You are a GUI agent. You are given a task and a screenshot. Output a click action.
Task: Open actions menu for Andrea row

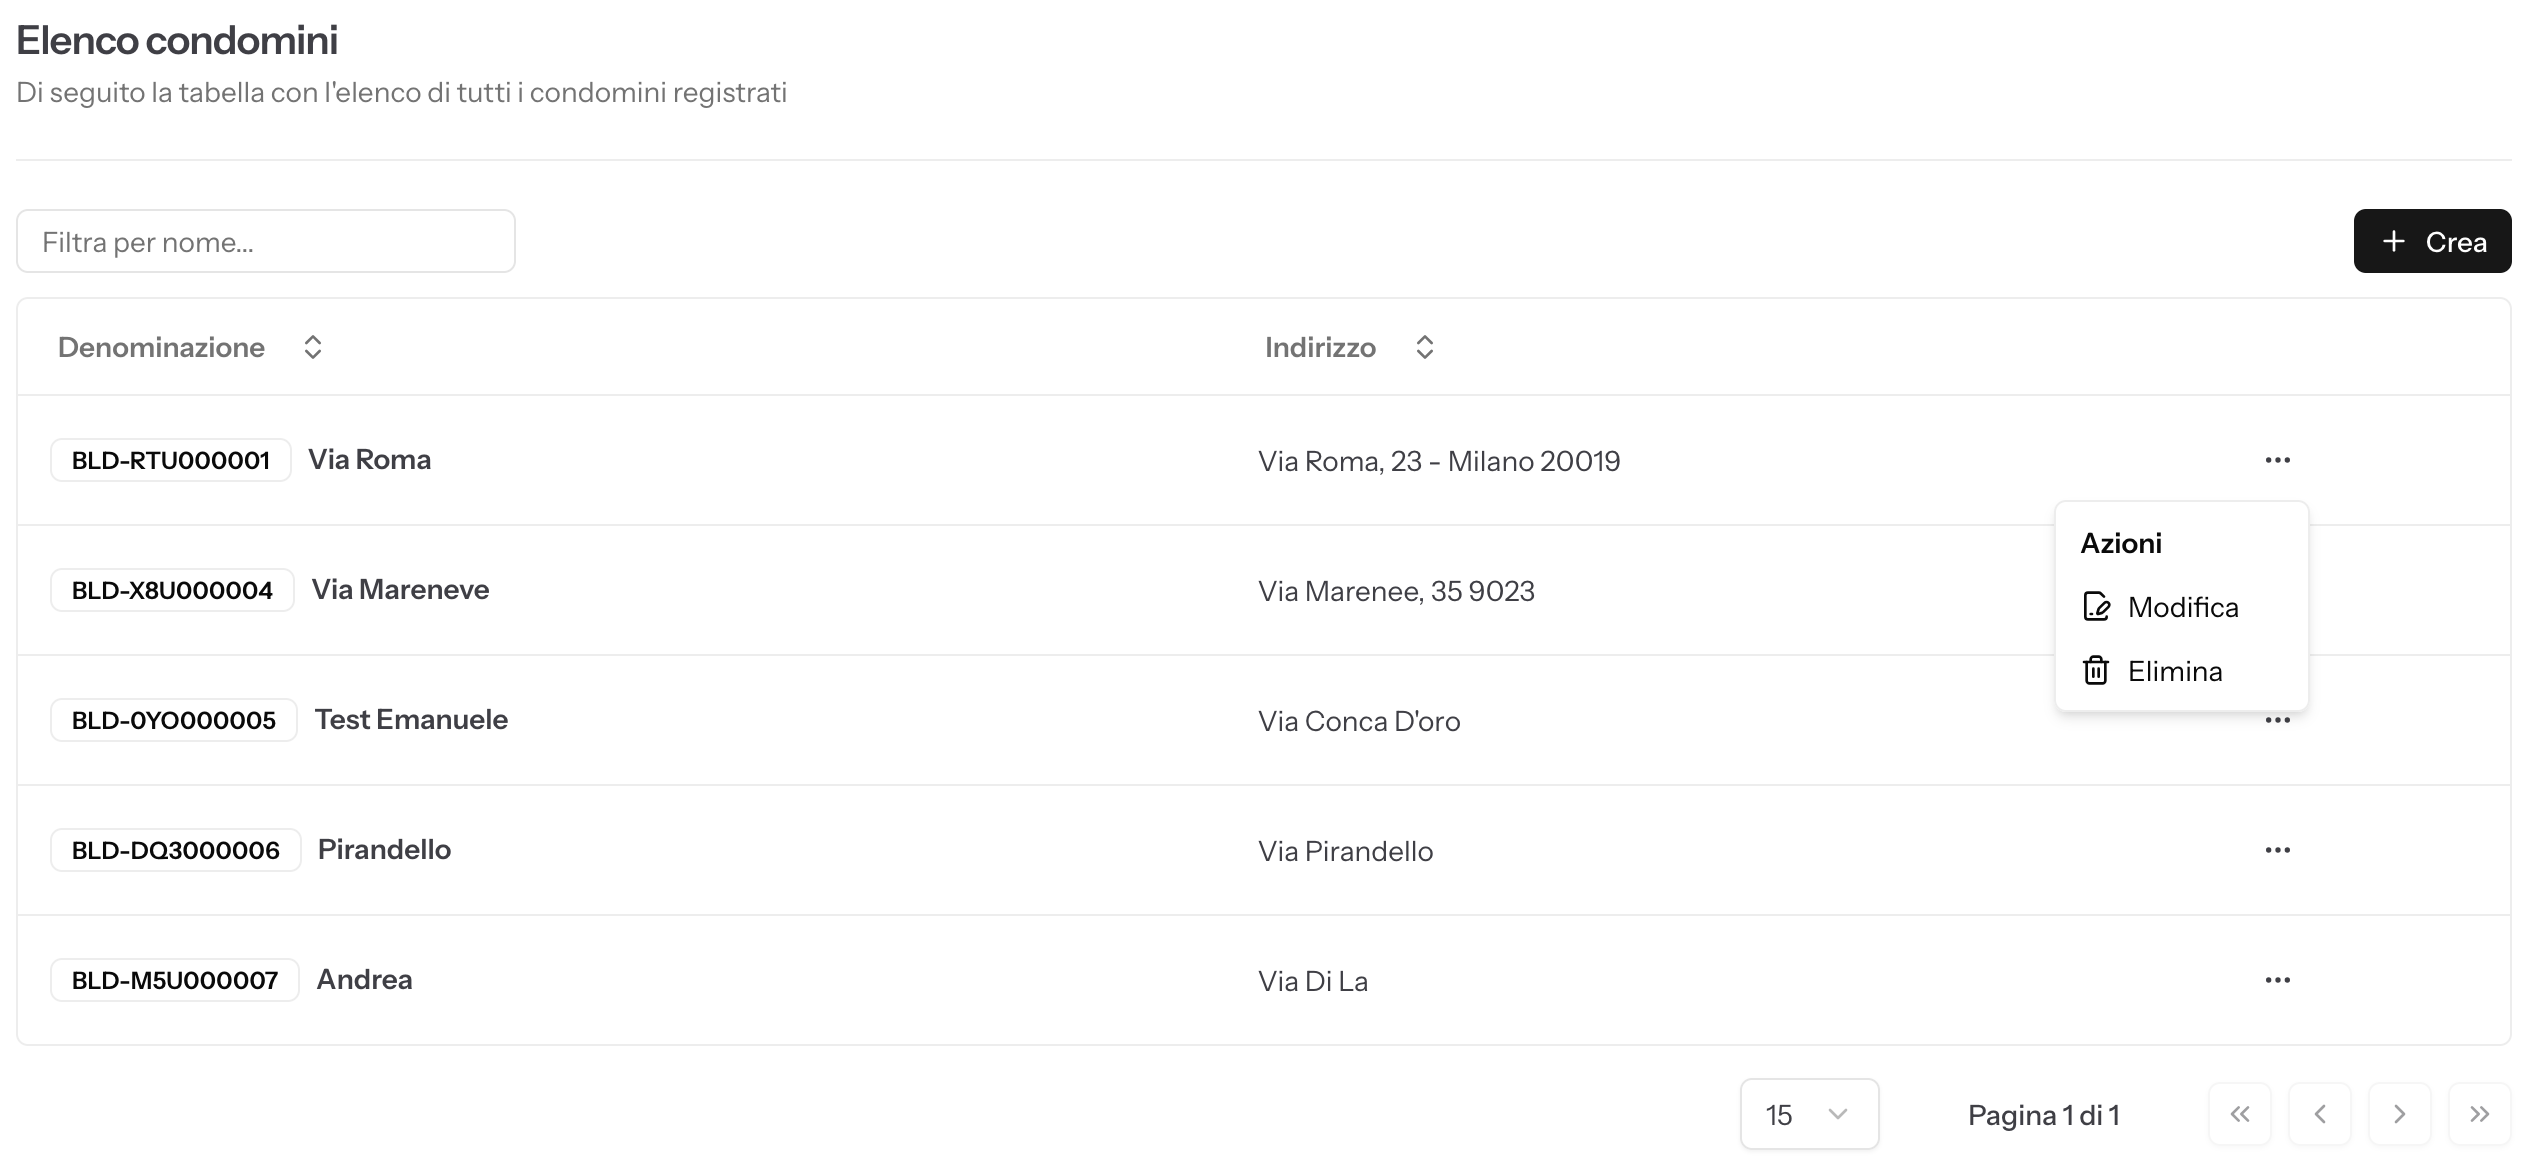2277,980
